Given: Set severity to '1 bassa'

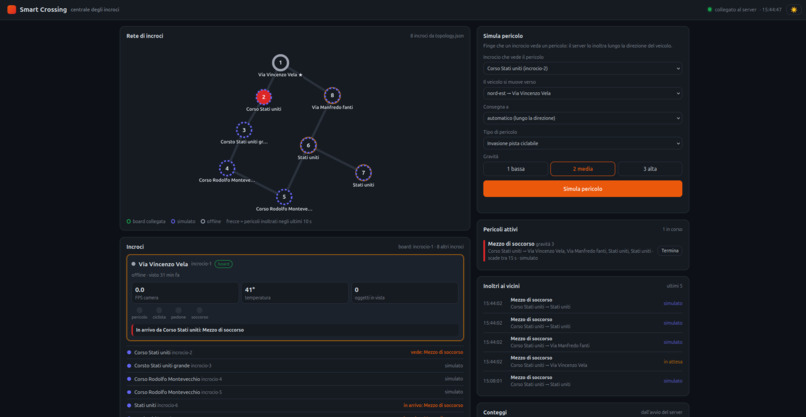Looking at the screenshot, I should click(x=515, y=169).
